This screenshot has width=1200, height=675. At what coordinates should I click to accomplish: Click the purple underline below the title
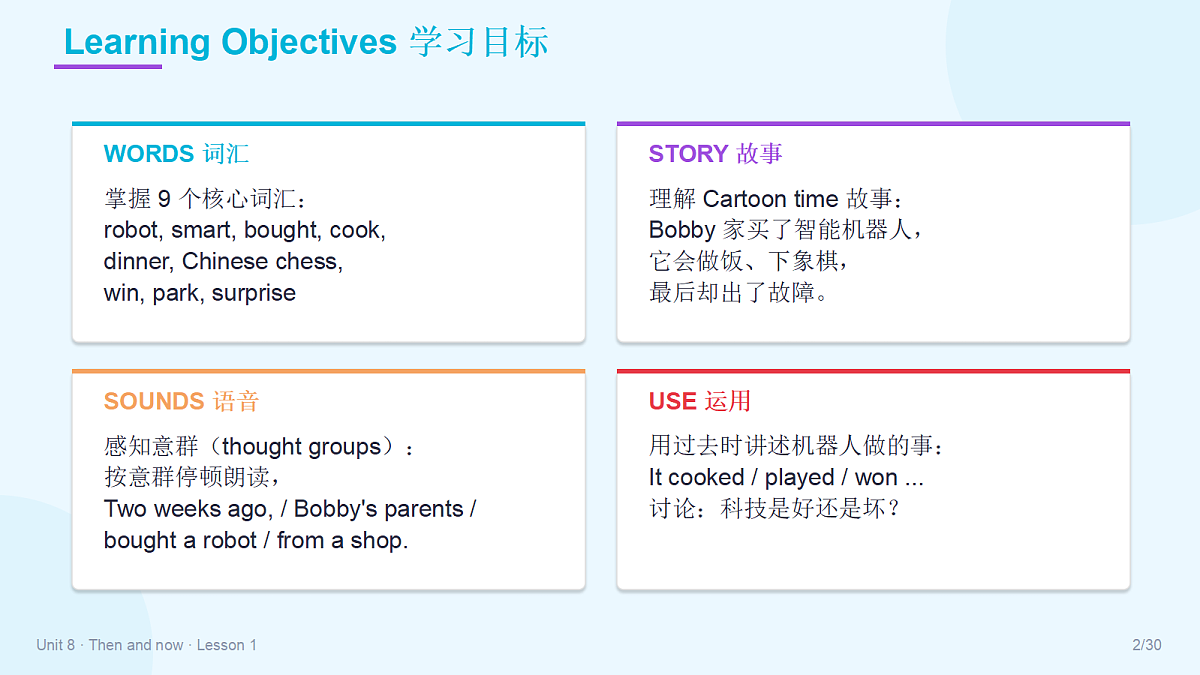(108, 67)
